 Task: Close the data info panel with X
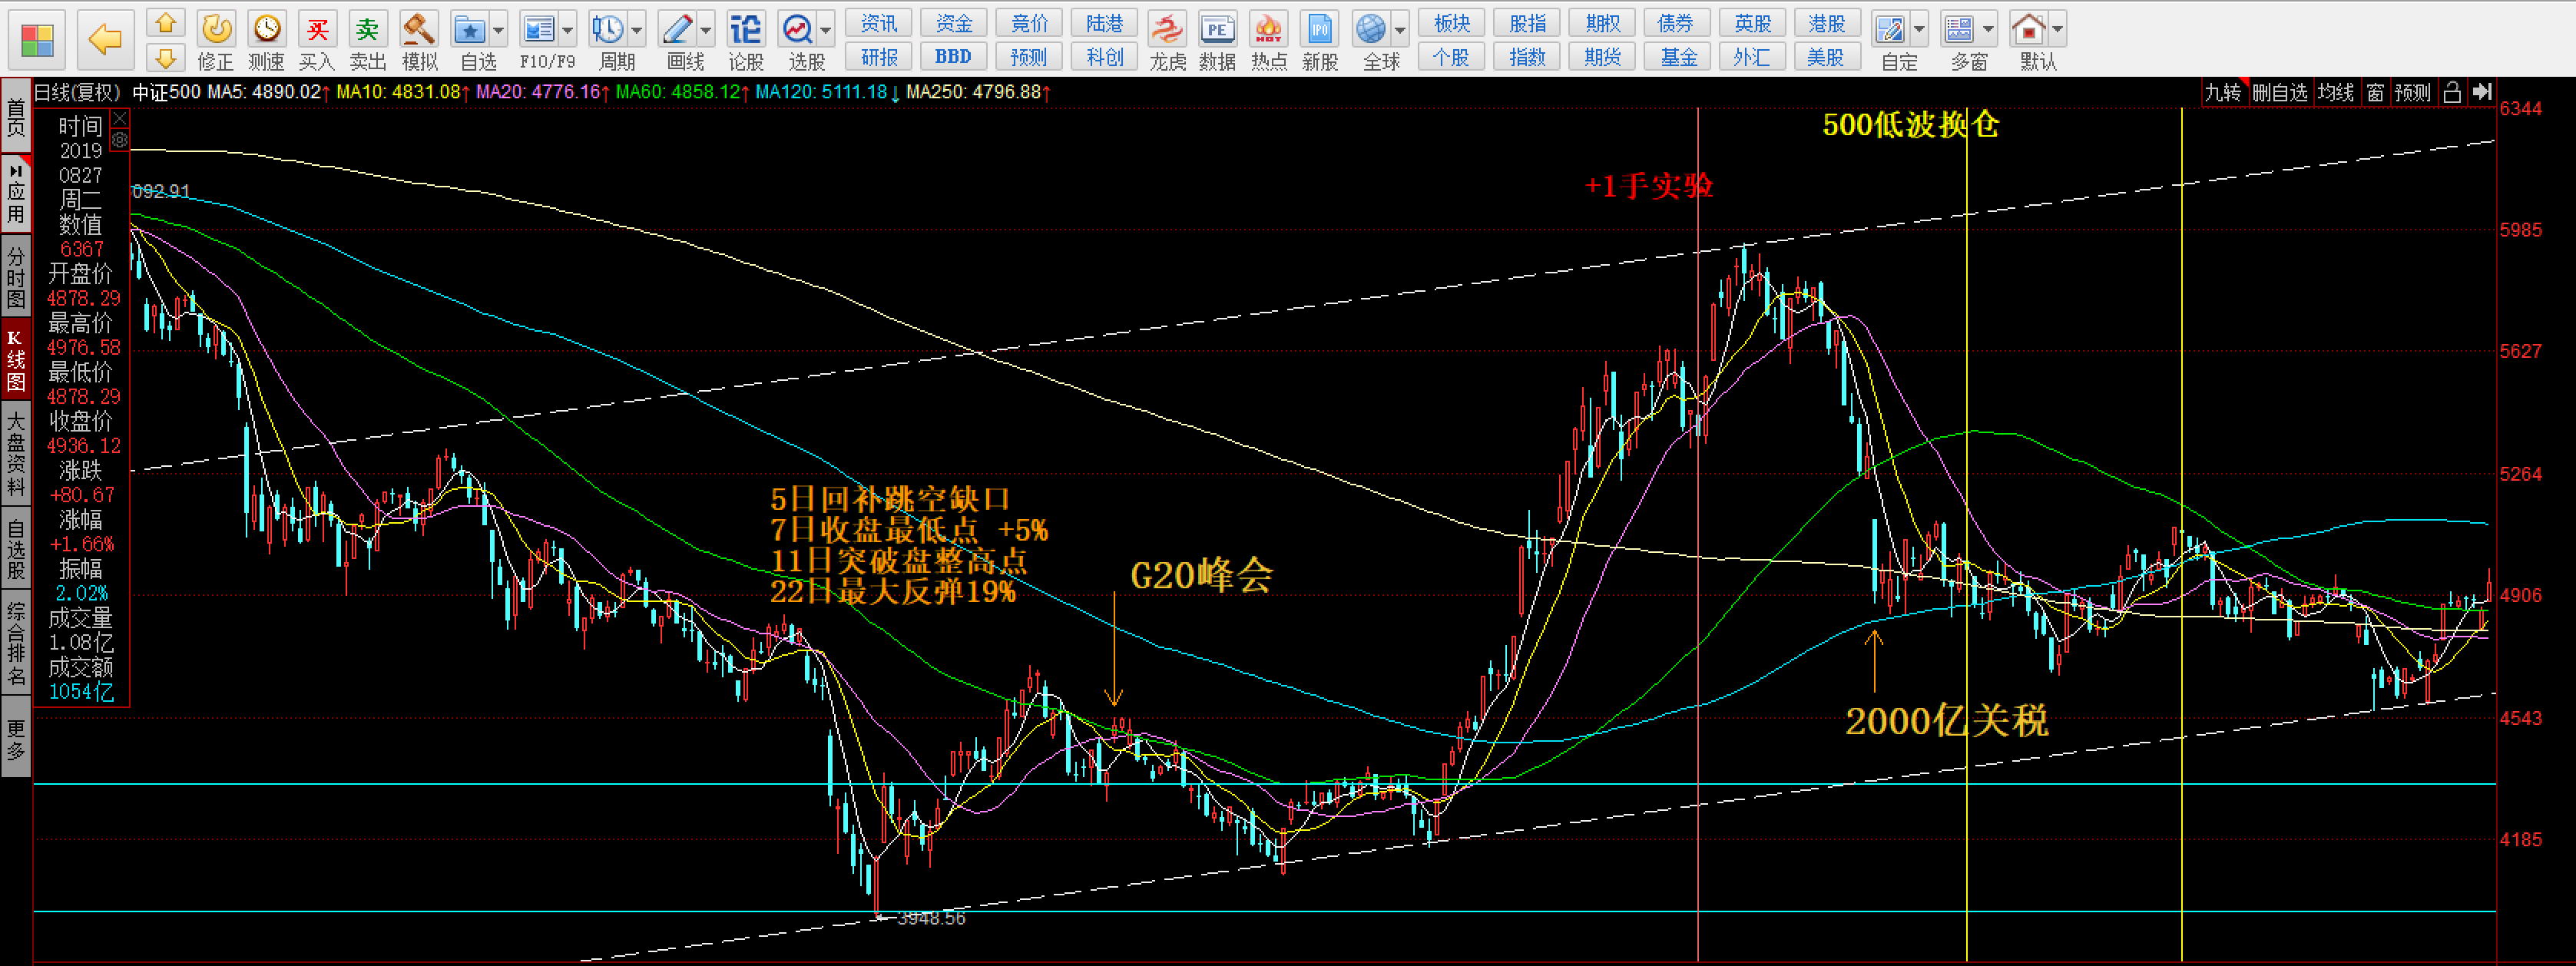click(120, 119)
